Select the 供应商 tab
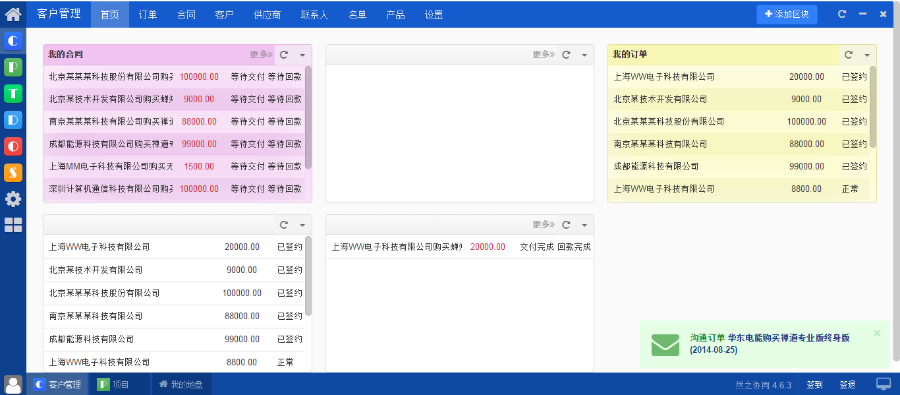Image resolution: width=900 pixels, height=395 pixels. (267, 14)
